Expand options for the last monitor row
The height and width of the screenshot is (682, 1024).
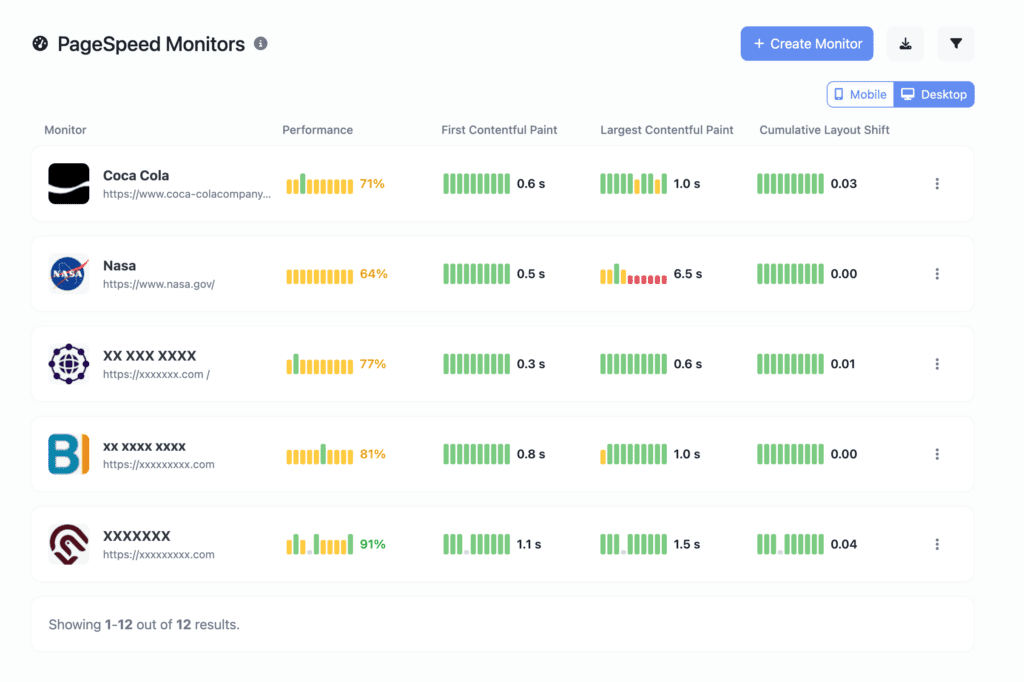[x=937, y=544]
